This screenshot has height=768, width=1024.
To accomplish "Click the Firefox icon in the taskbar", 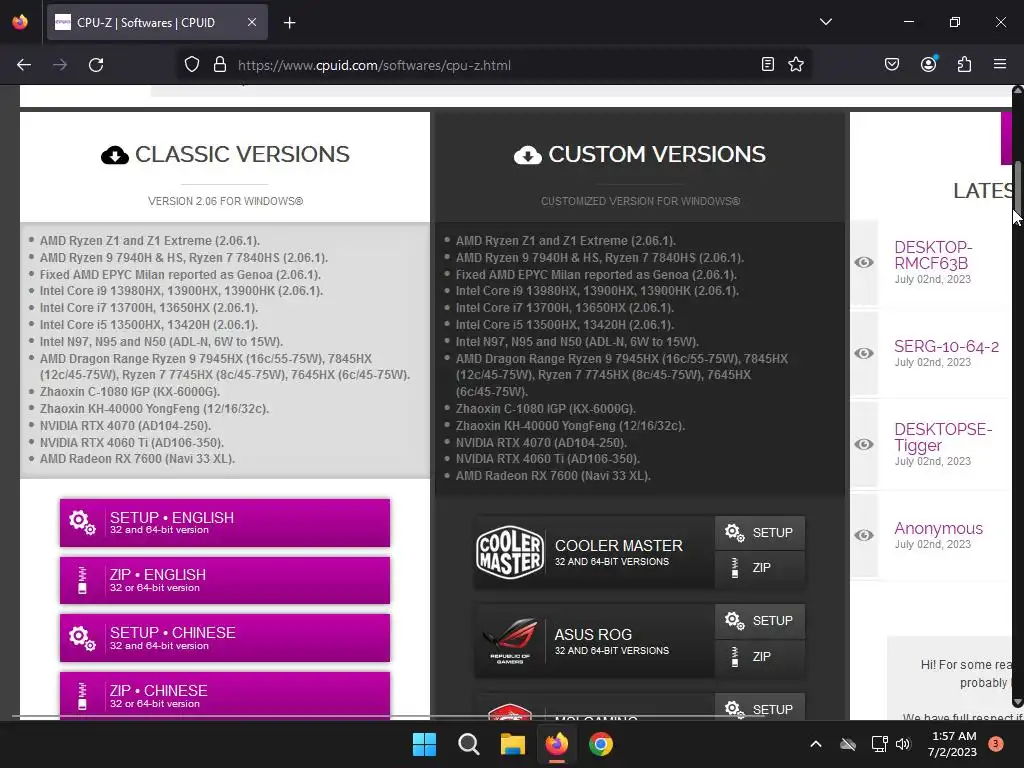I will 556,744.
